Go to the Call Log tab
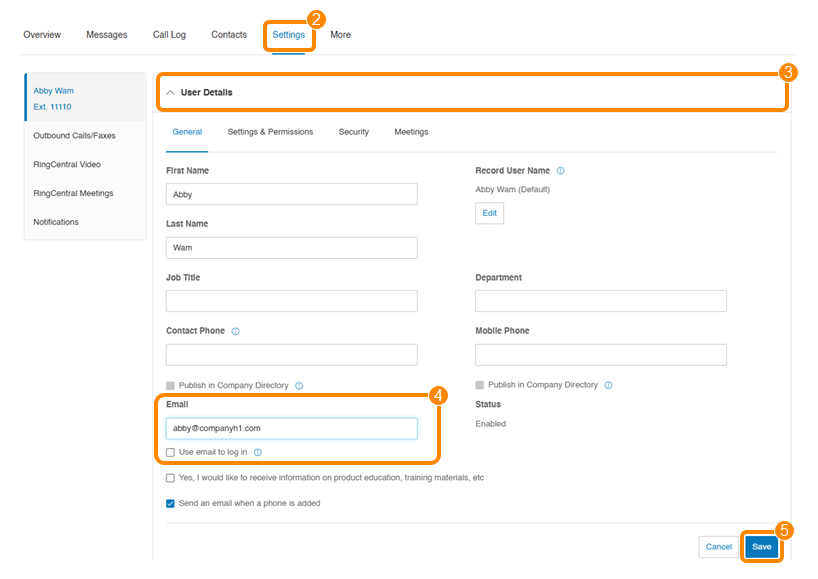The width and height of the screenshot is (818, 579). click(169, 35)
